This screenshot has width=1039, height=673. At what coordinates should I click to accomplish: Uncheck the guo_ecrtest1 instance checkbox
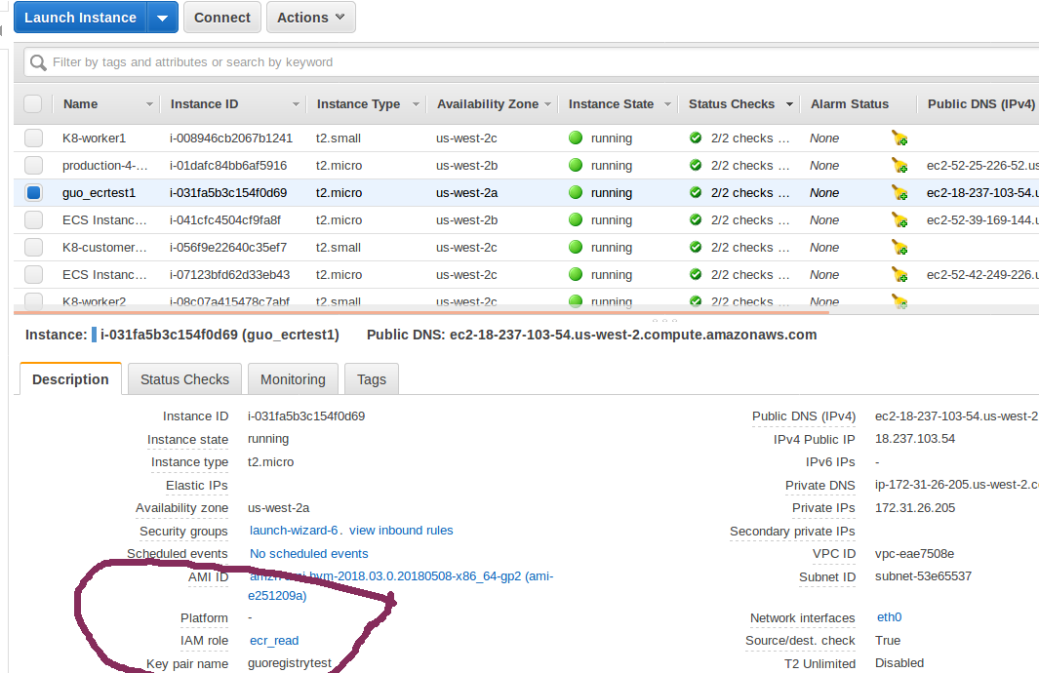(34, 193)
